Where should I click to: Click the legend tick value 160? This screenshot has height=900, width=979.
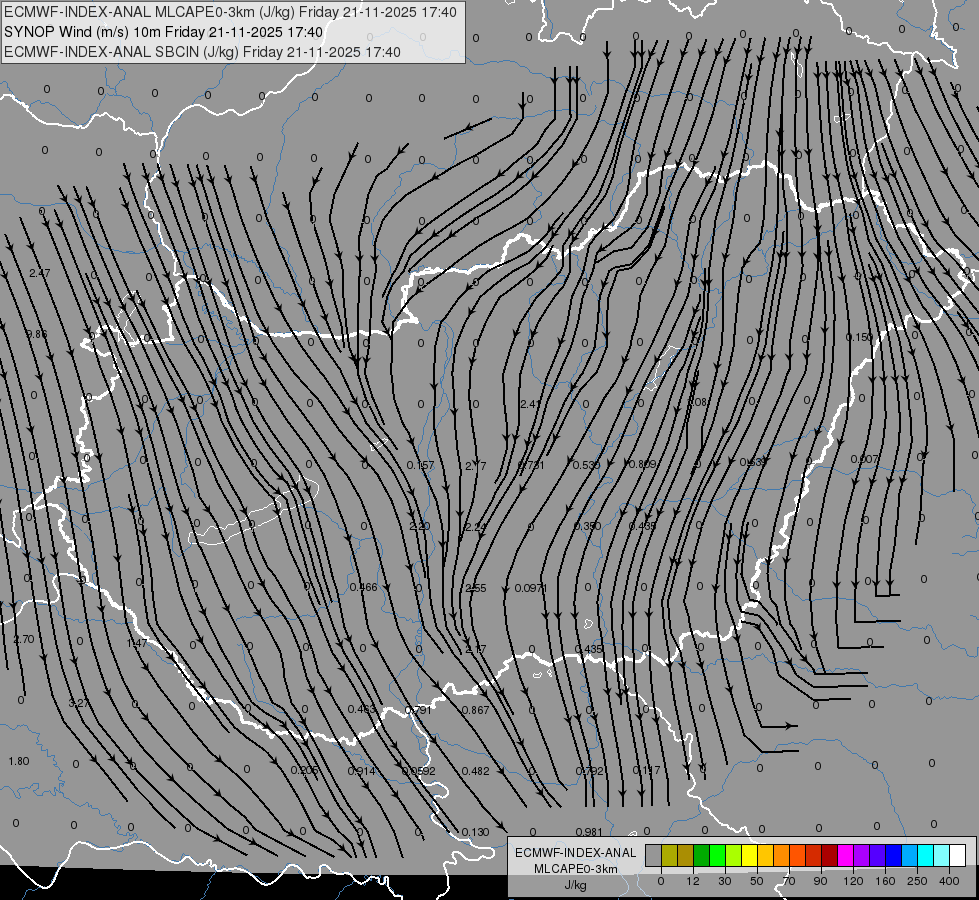(885, 881)
